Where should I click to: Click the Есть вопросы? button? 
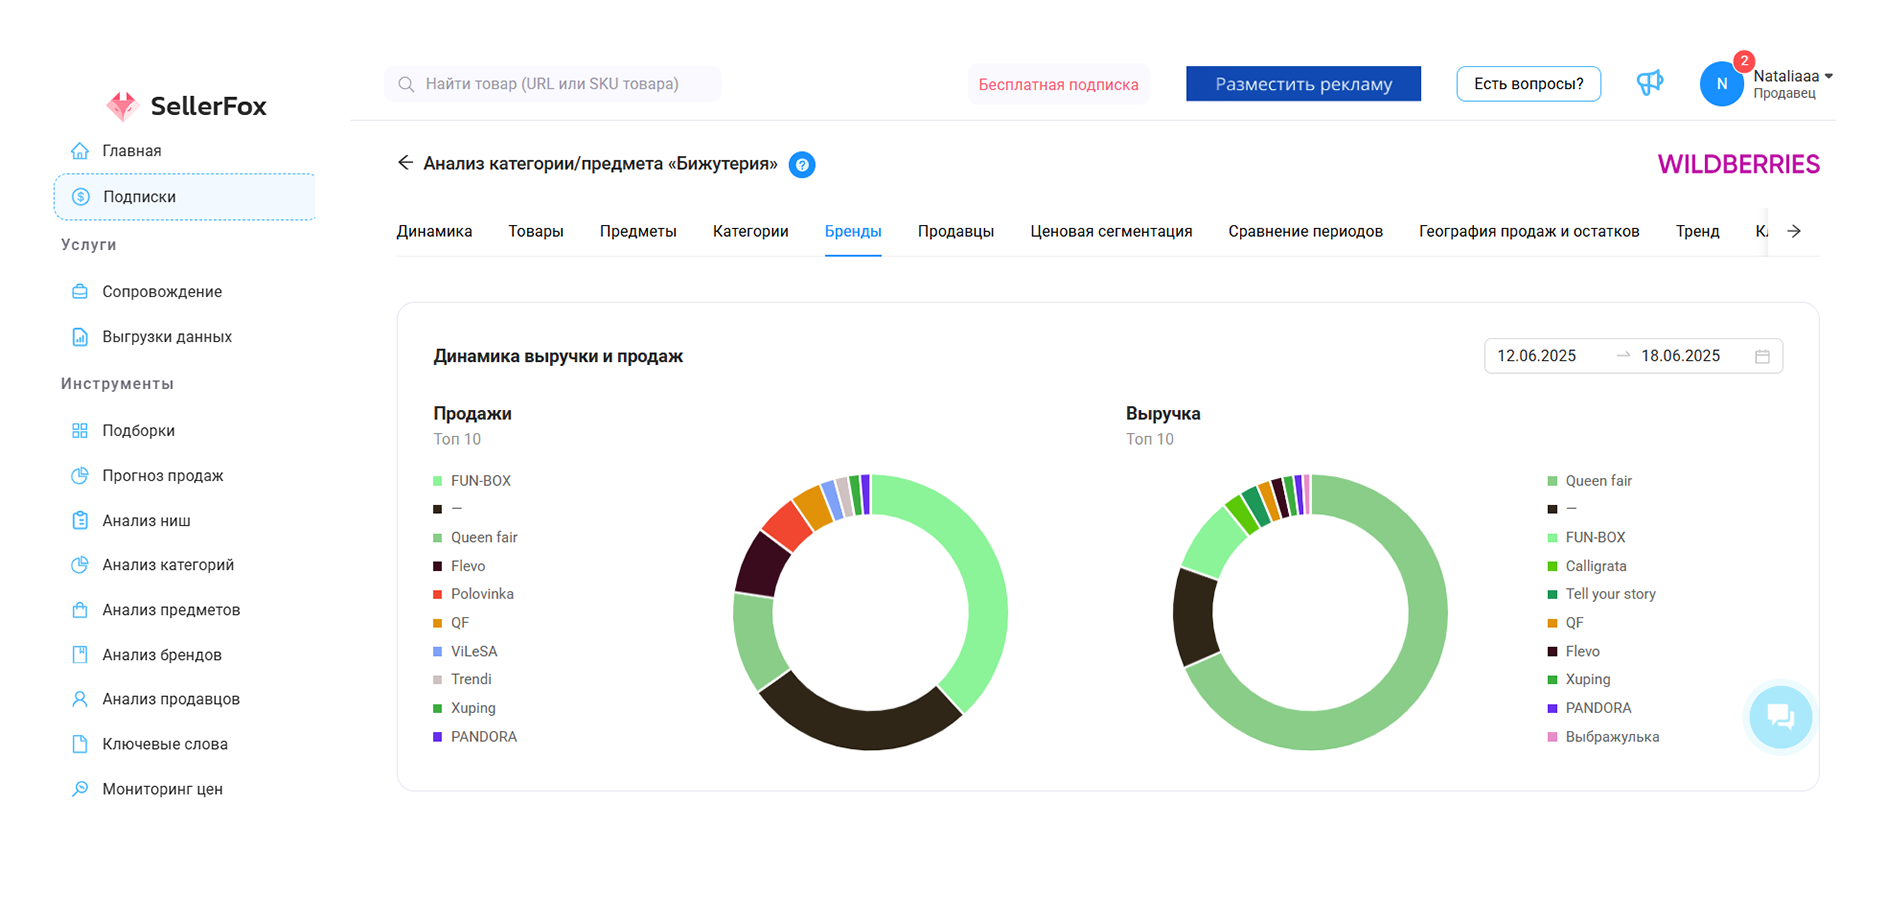point(1529,84)
